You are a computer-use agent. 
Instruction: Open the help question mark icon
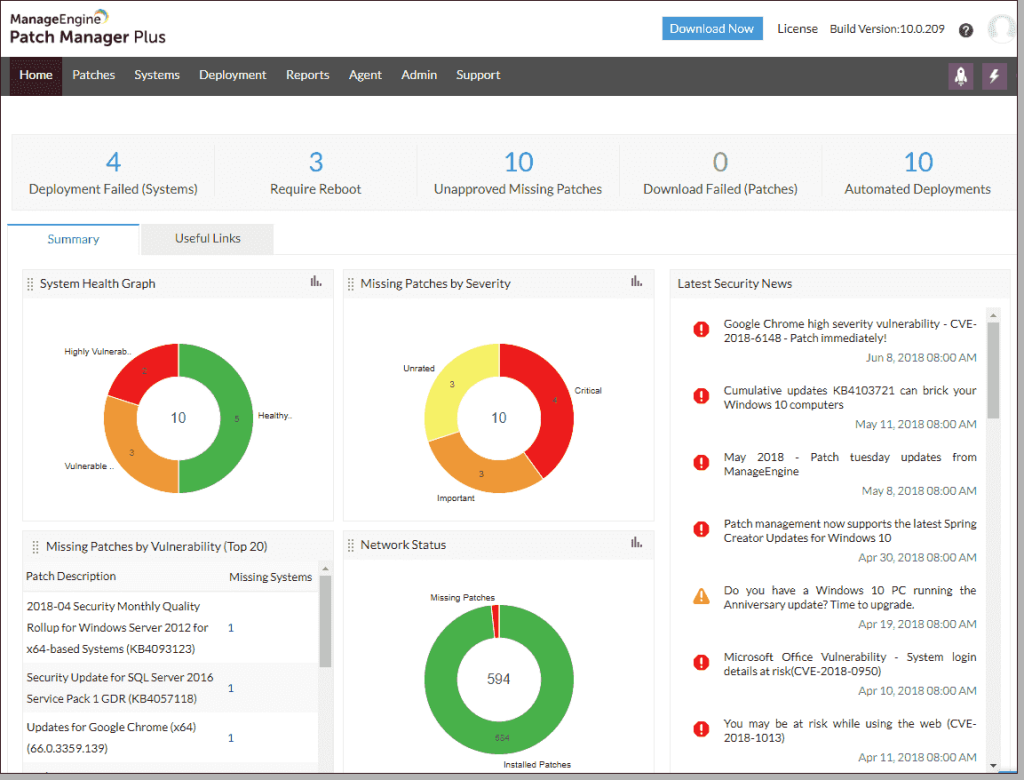tap(965, 30)
